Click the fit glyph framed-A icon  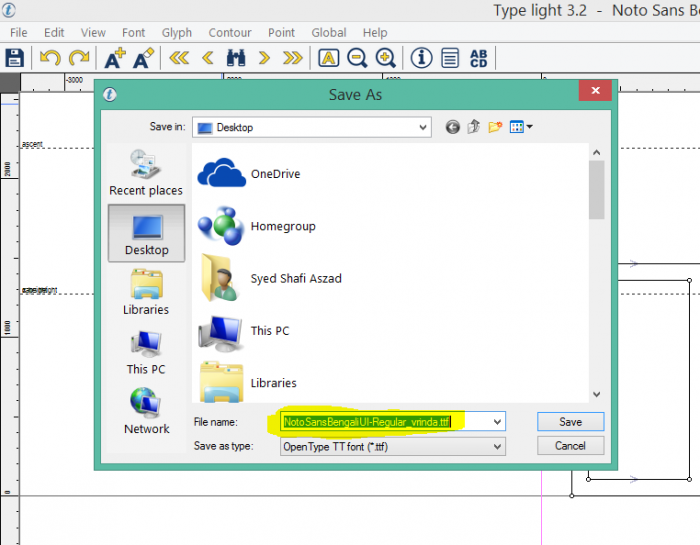pos(329,58)
